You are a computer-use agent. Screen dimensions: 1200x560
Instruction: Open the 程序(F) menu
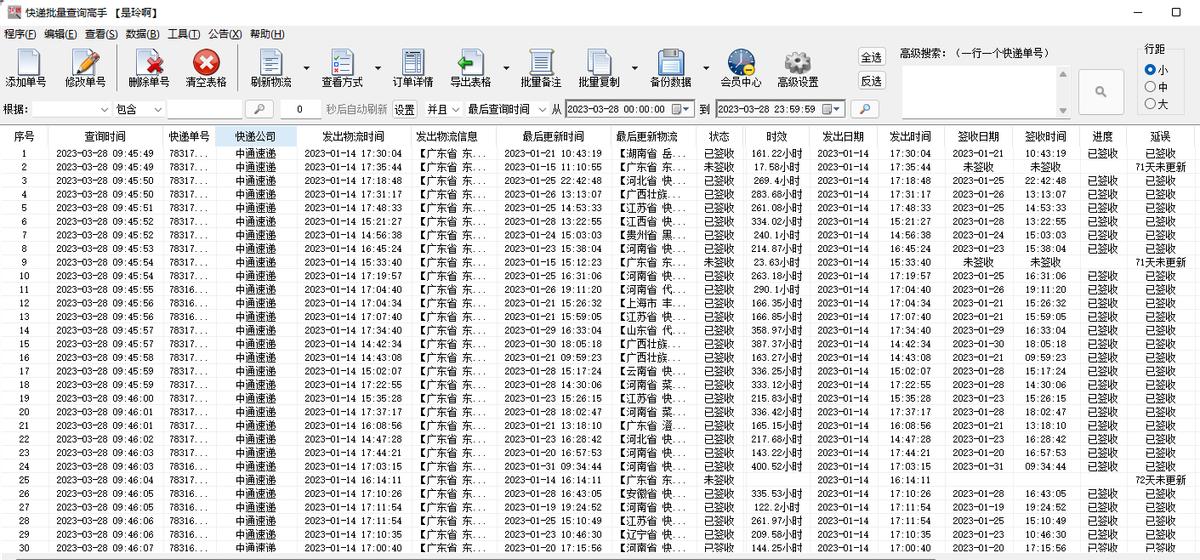20,34
